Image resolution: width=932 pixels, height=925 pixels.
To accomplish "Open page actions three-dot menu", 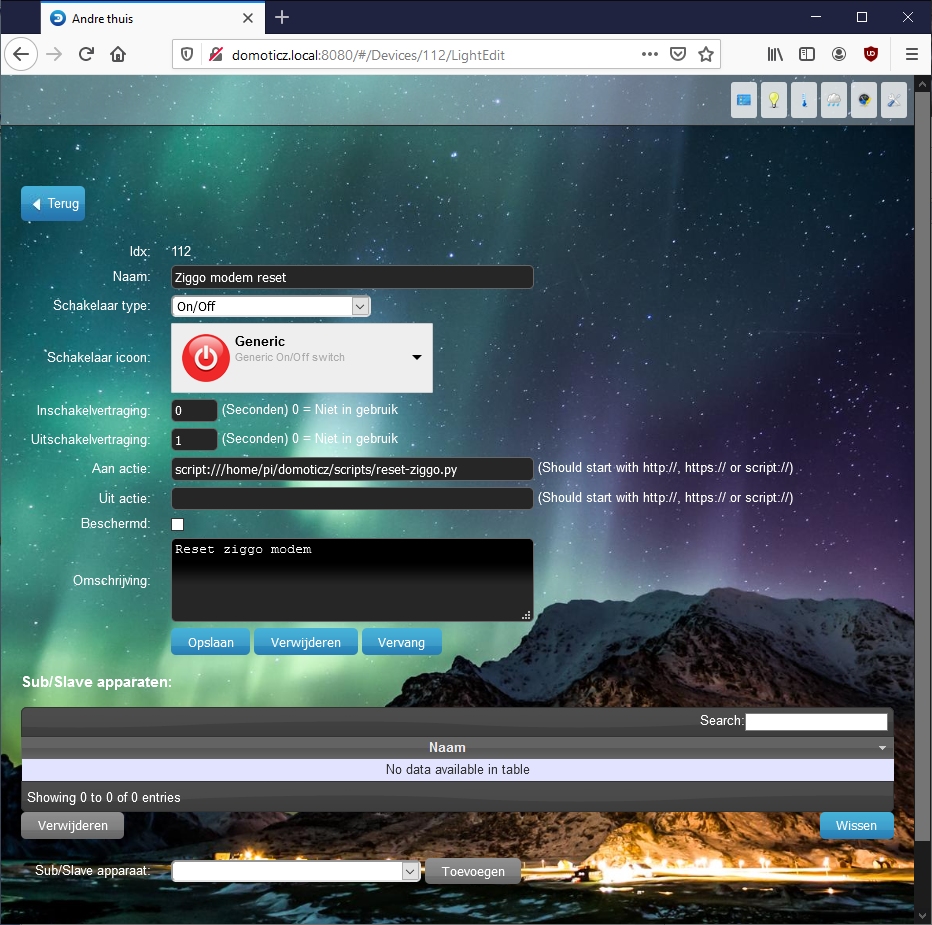I will point(650,55).
